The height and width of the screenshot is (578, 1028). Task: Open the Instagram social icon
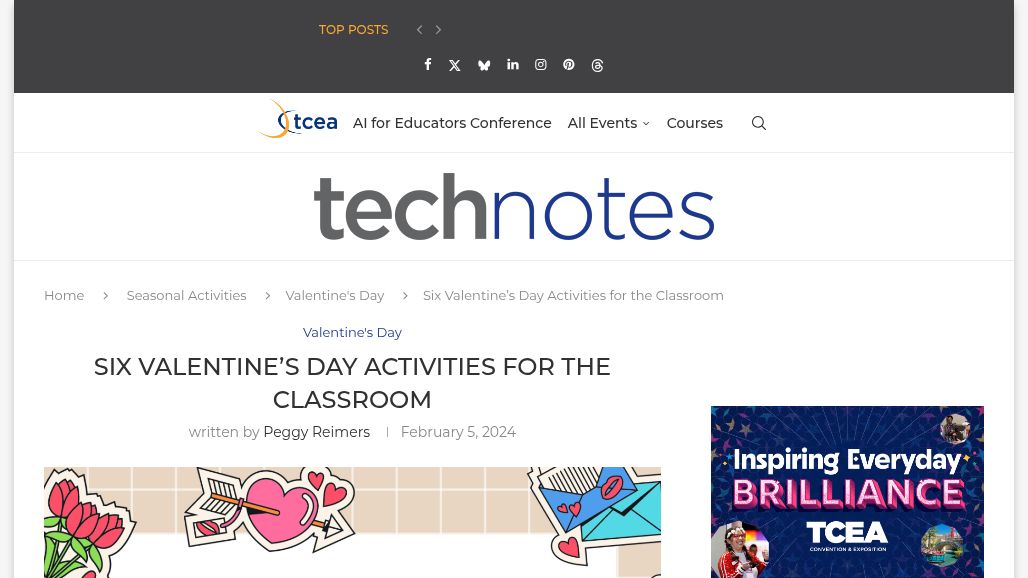541,65
